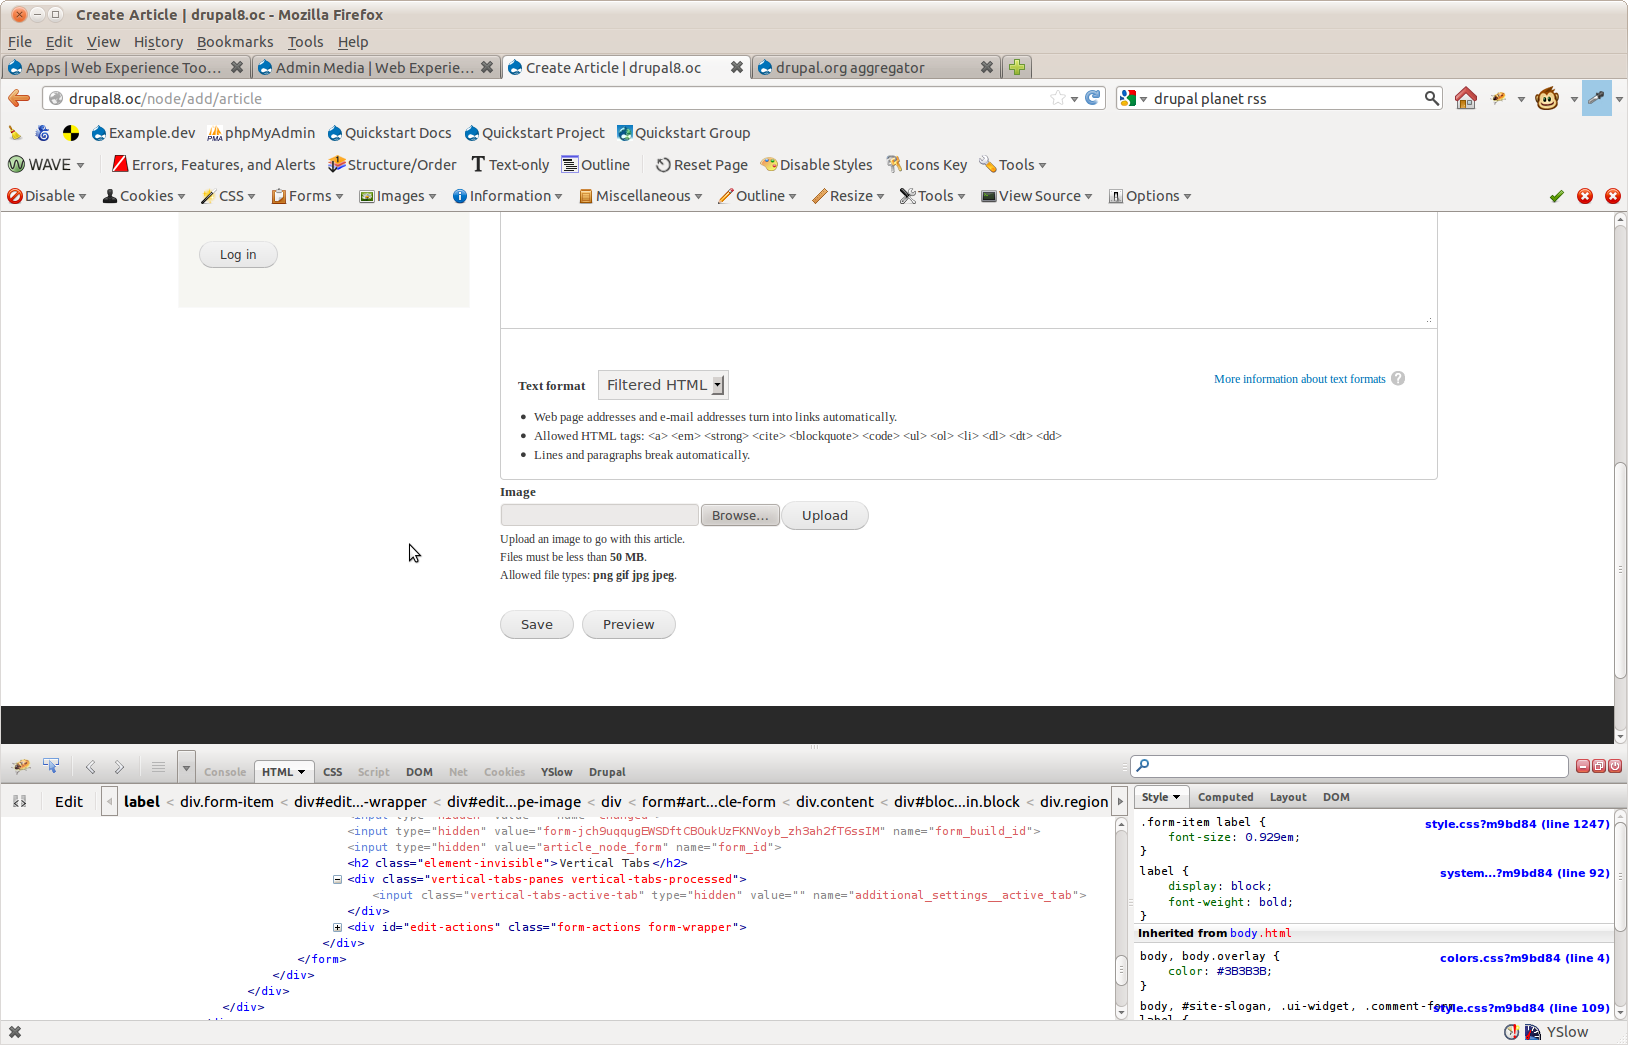
Task: Collapse the vertical-tabs-panes div node
Action: tap(338, 879)
